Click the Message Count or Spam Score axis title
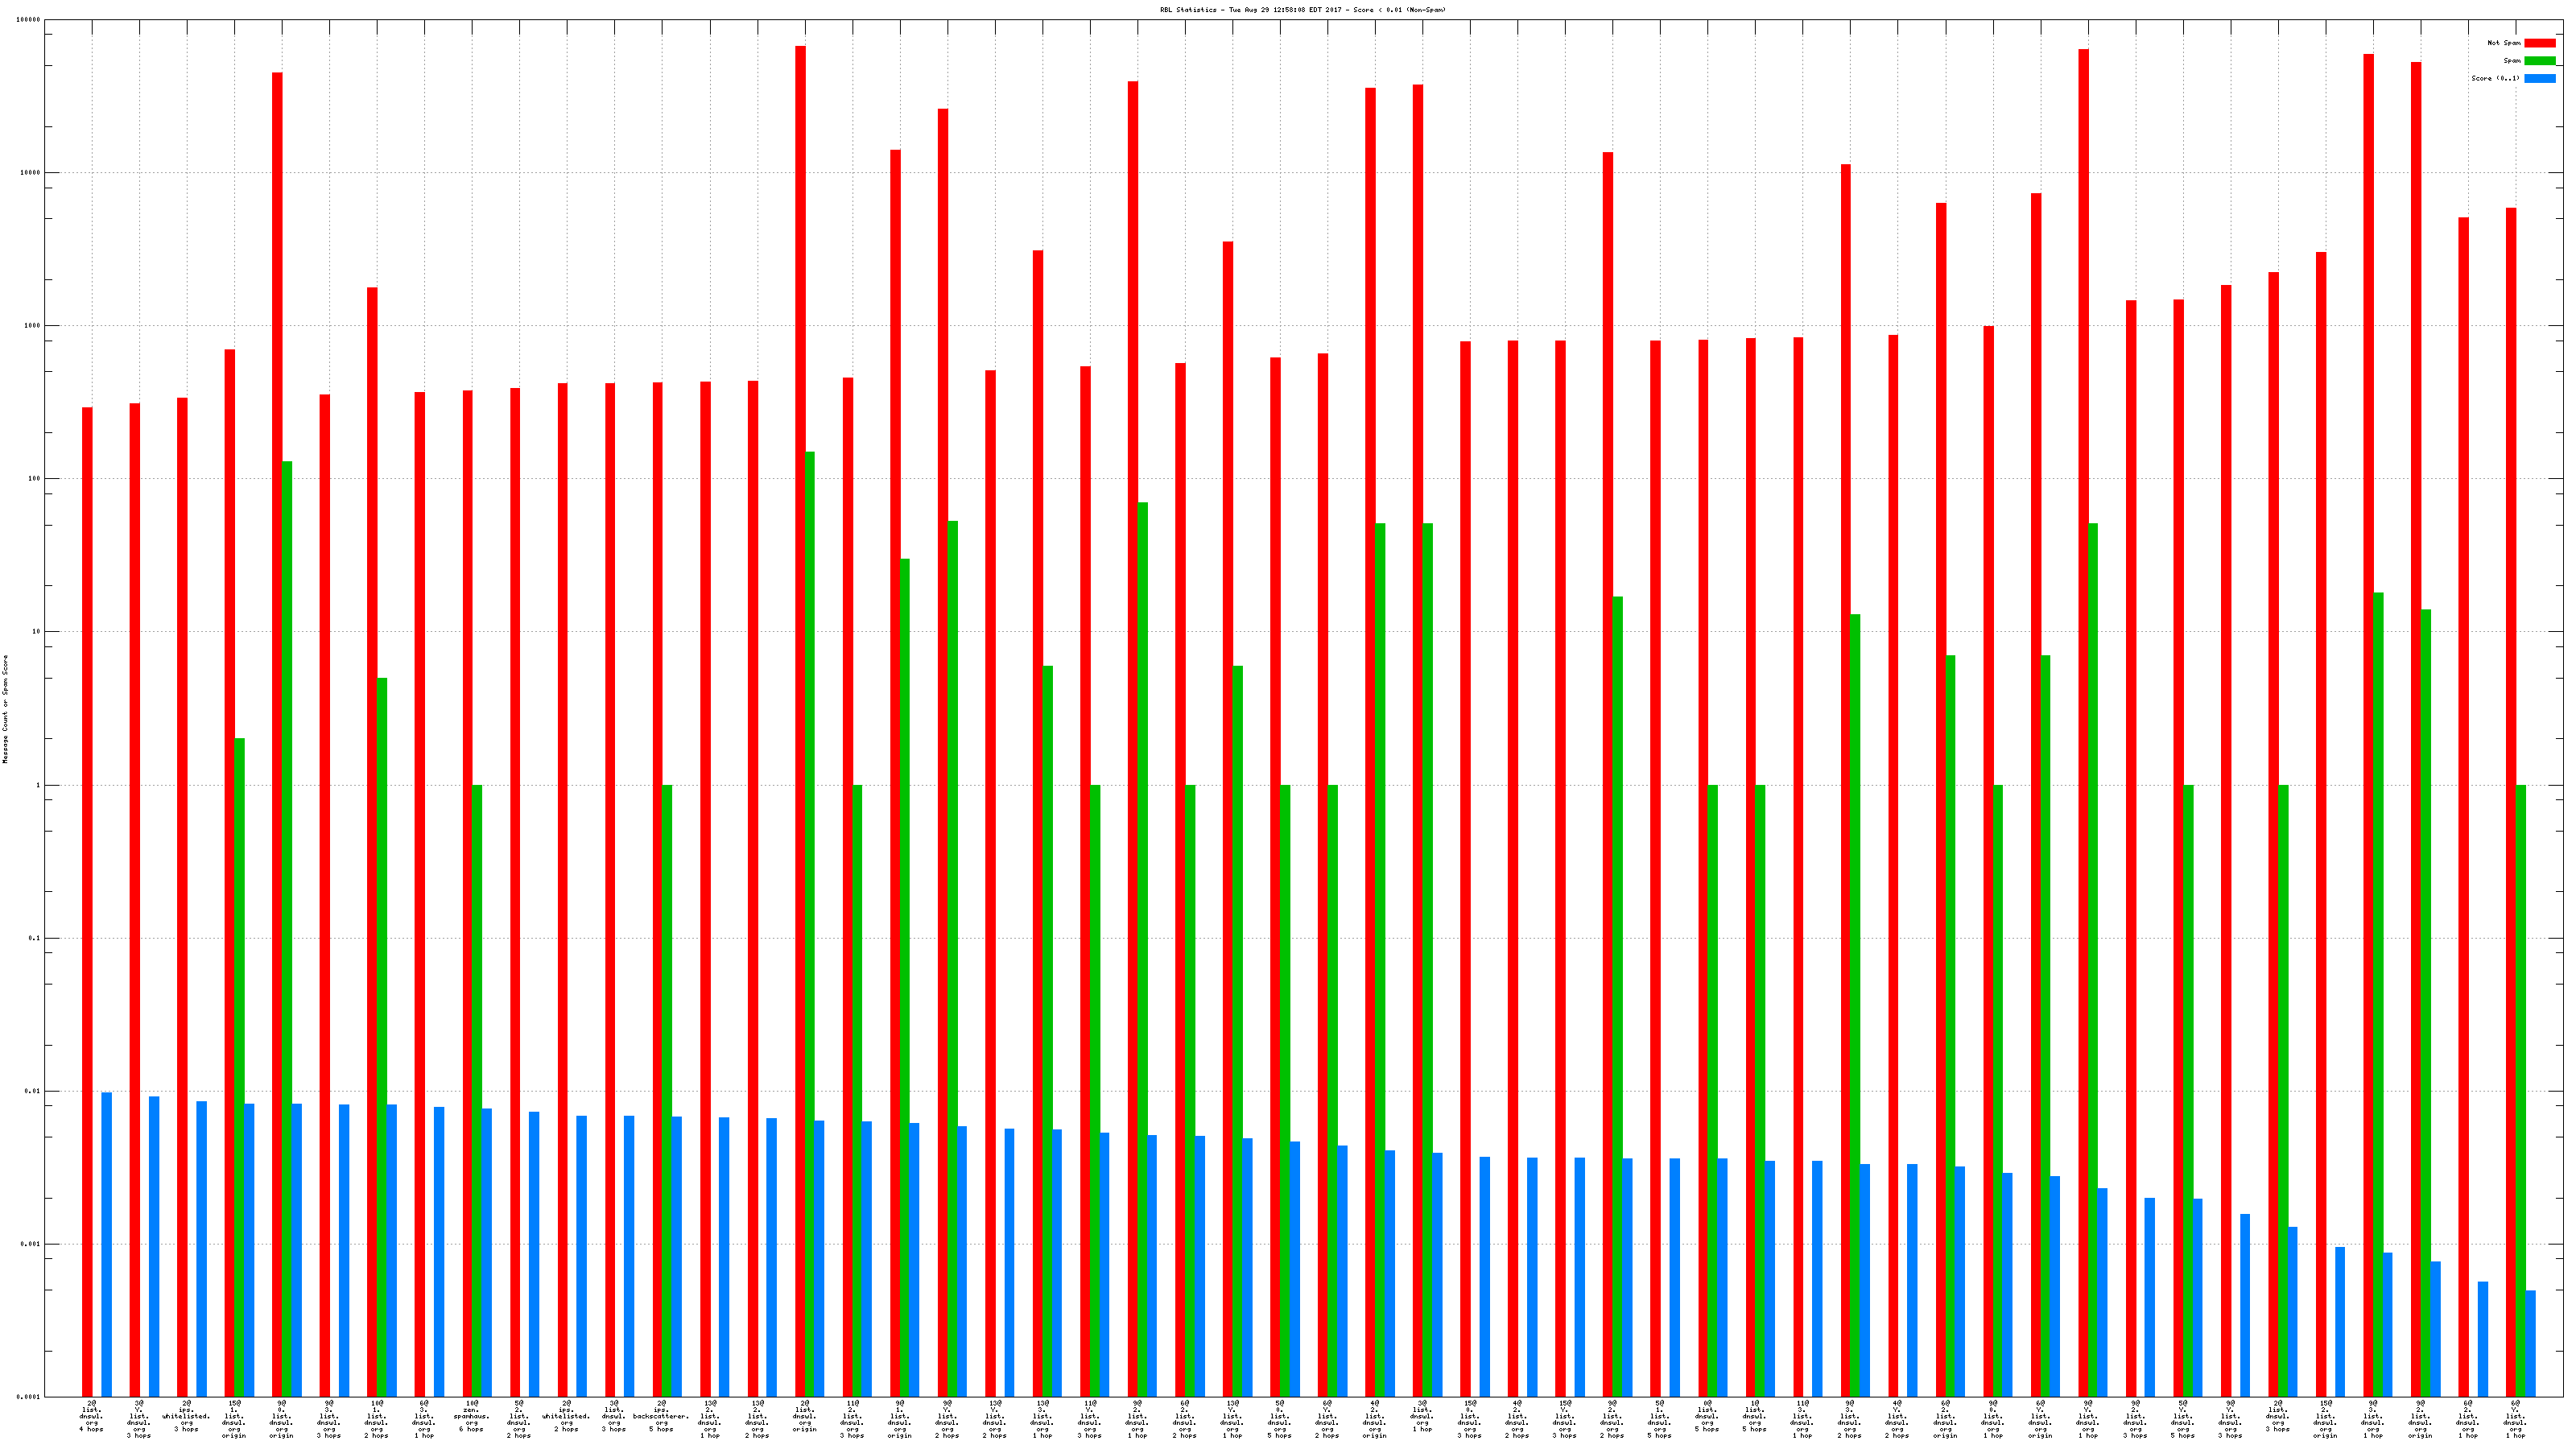 click(x=5, y=709)
